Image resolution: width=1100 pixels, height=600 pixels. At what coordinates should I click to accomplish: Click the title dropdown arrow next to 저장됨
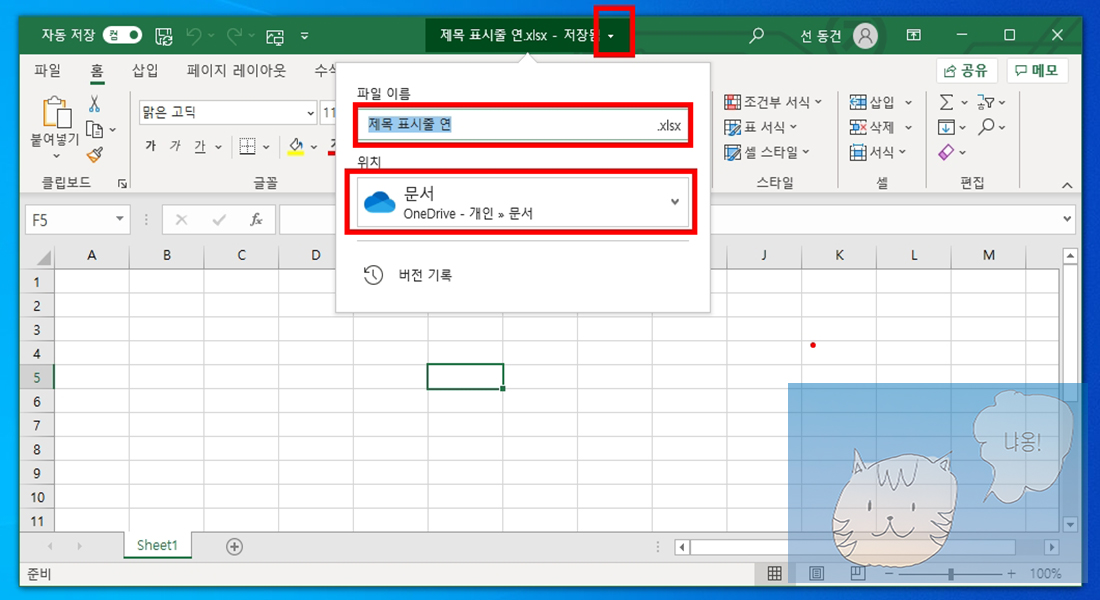click(x=611, y=36)
